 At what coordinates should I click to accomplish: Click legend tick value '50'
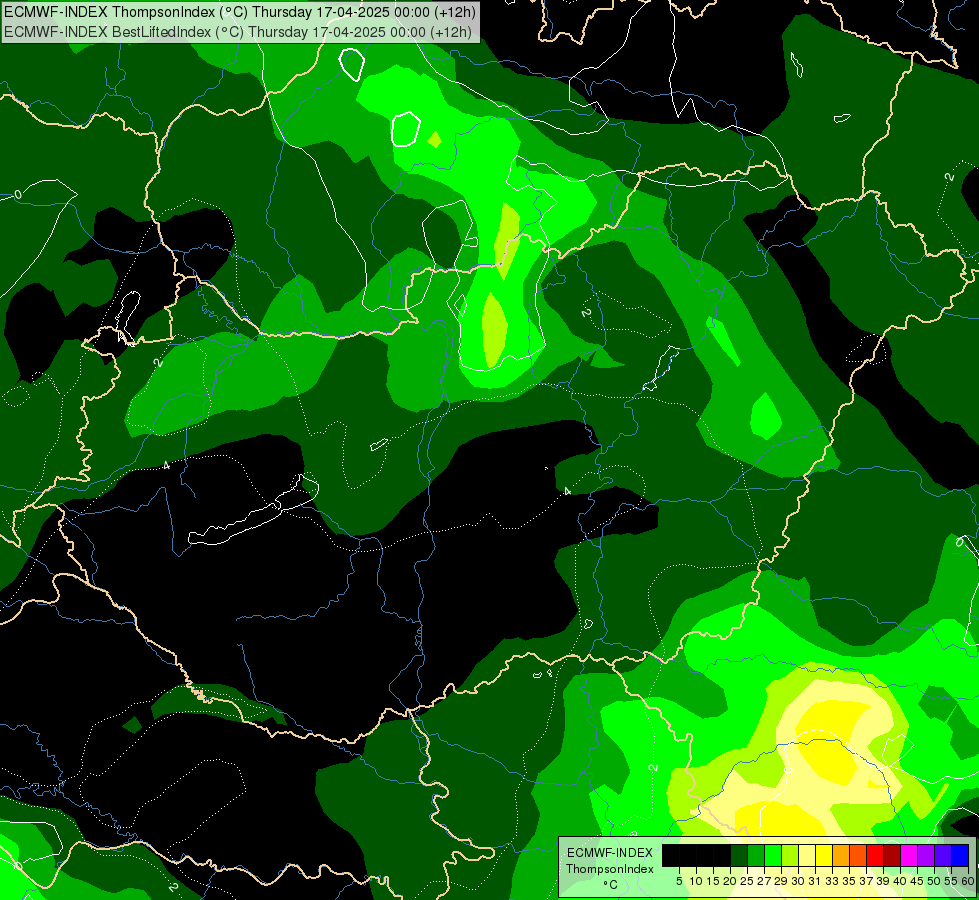coord(933,881)
